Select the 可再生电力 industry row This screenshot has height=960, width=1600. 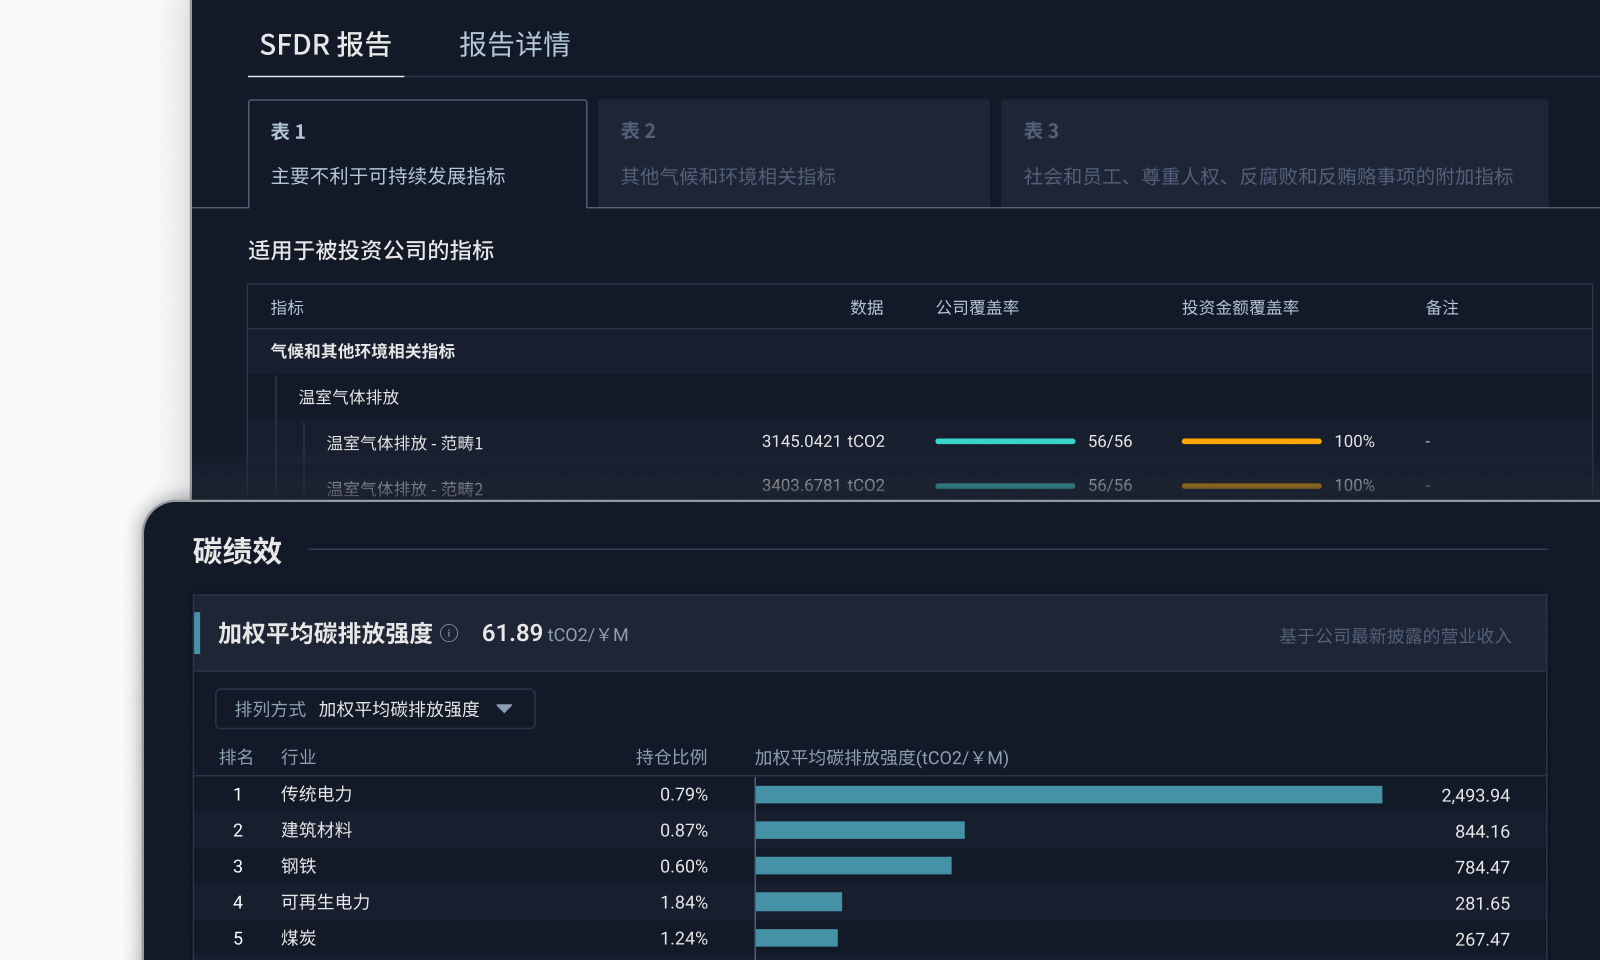pos(870,903)
